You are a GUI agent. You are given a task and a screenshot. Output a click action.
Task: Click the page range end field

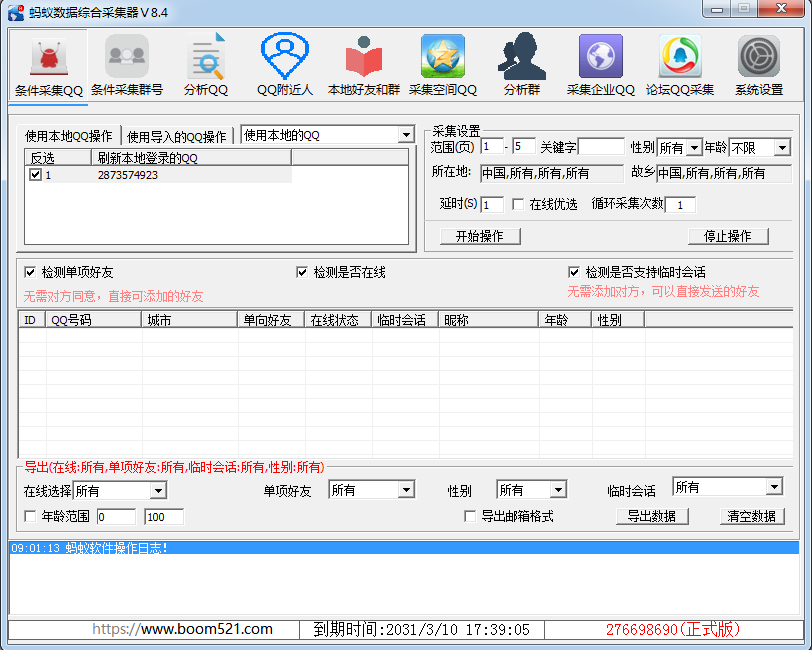pos(524,147)
